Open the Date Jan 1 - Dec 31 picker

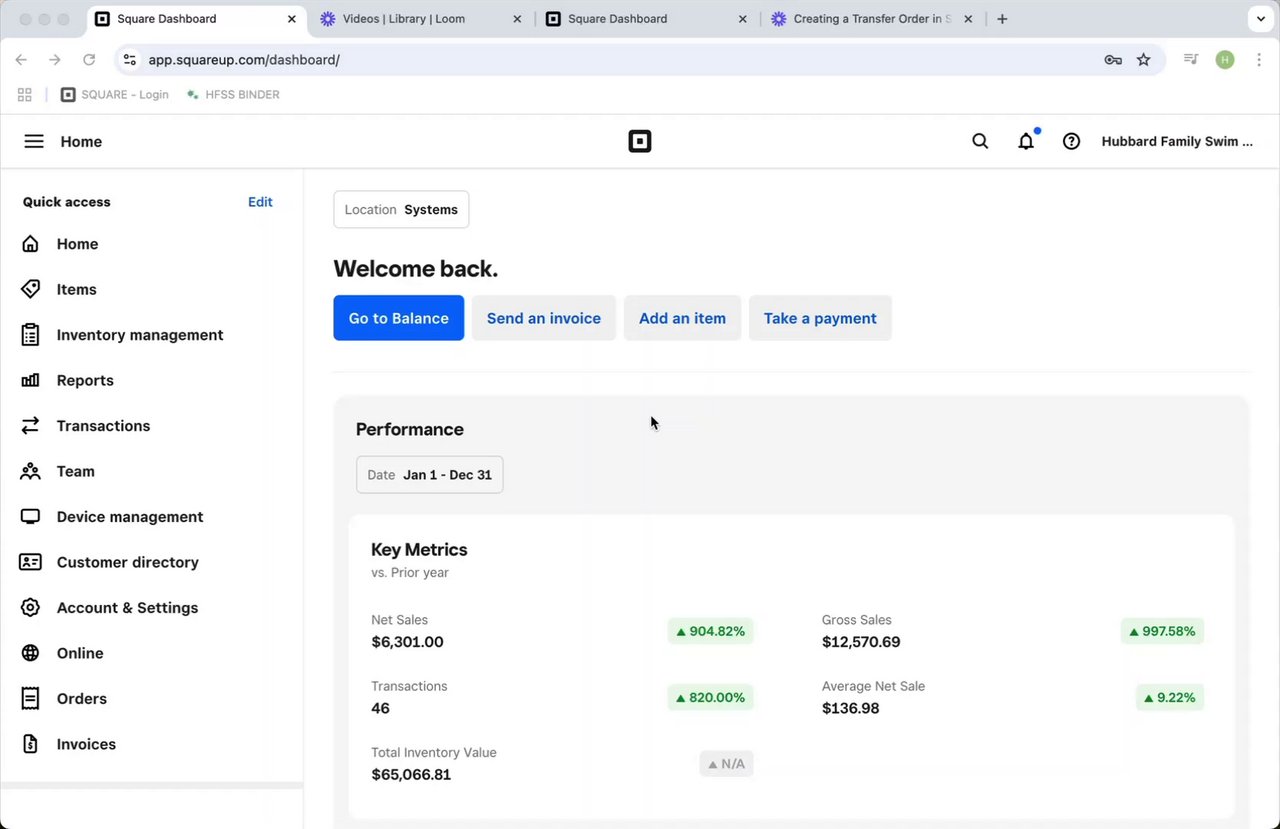click(x=430, y=475)
